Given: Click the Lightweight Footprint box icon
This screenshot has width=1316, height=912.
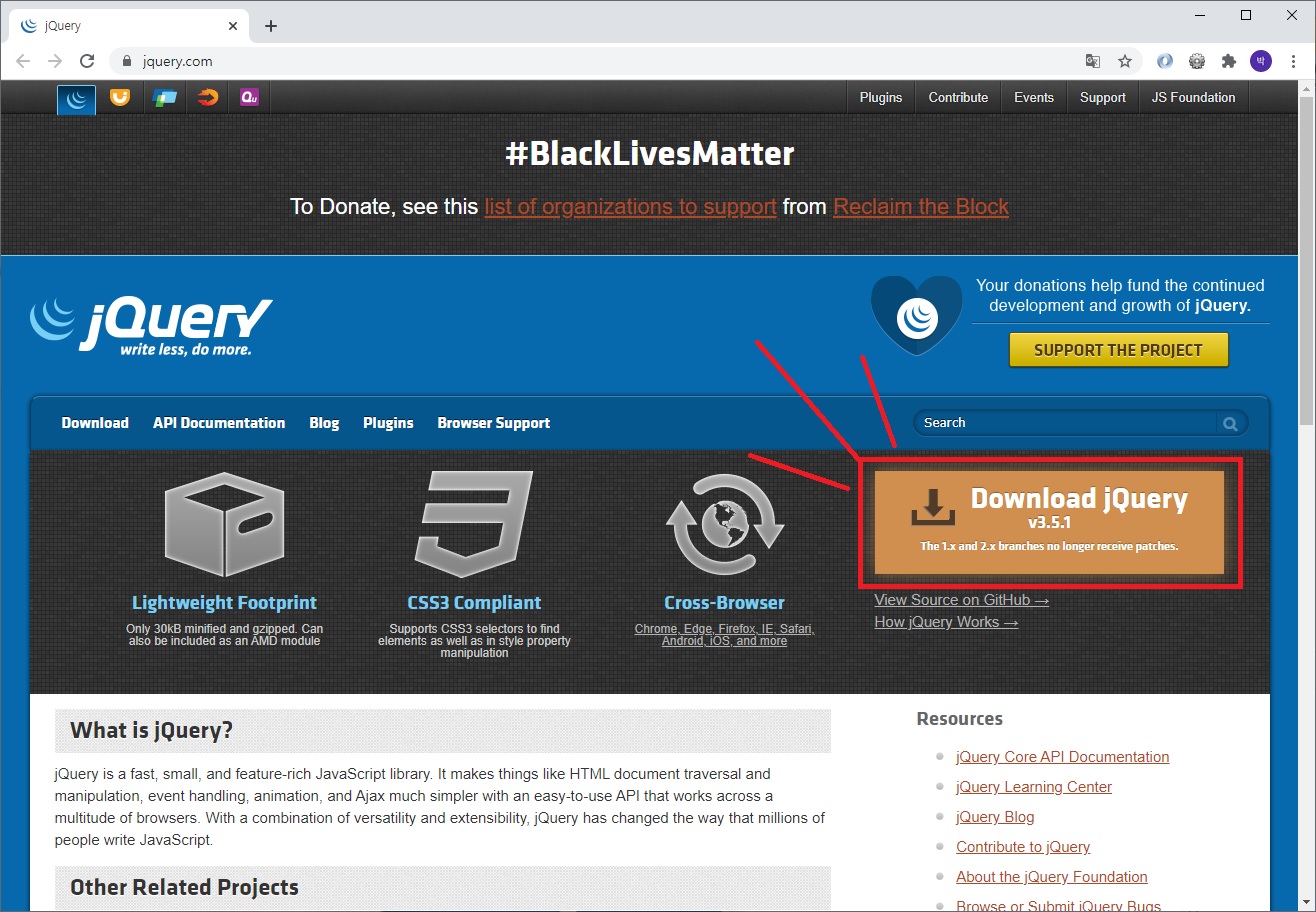Looking at the screenshot, I should pyautogui.click(x=224, y=524).
